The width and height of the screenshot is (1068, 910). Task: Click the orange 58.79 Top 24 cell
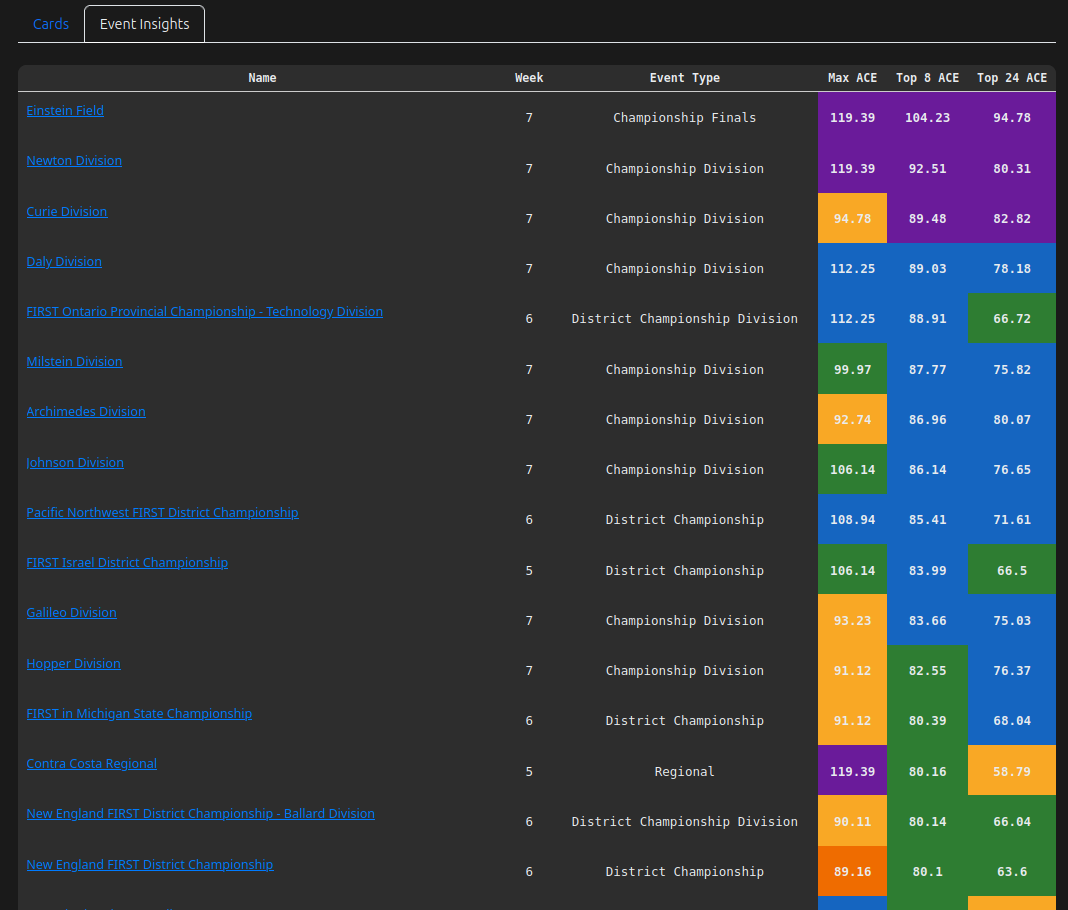click(1011, 771)
